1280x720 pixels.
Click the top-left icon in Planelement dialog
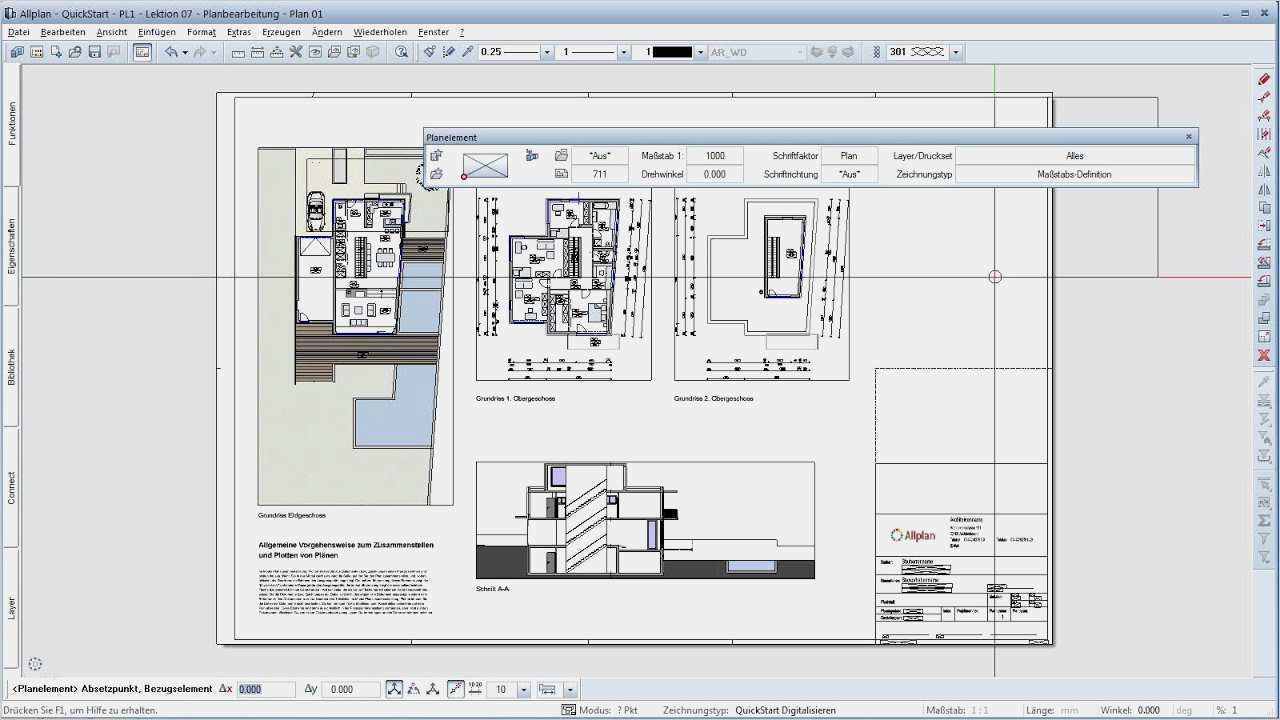click(436, 155)
